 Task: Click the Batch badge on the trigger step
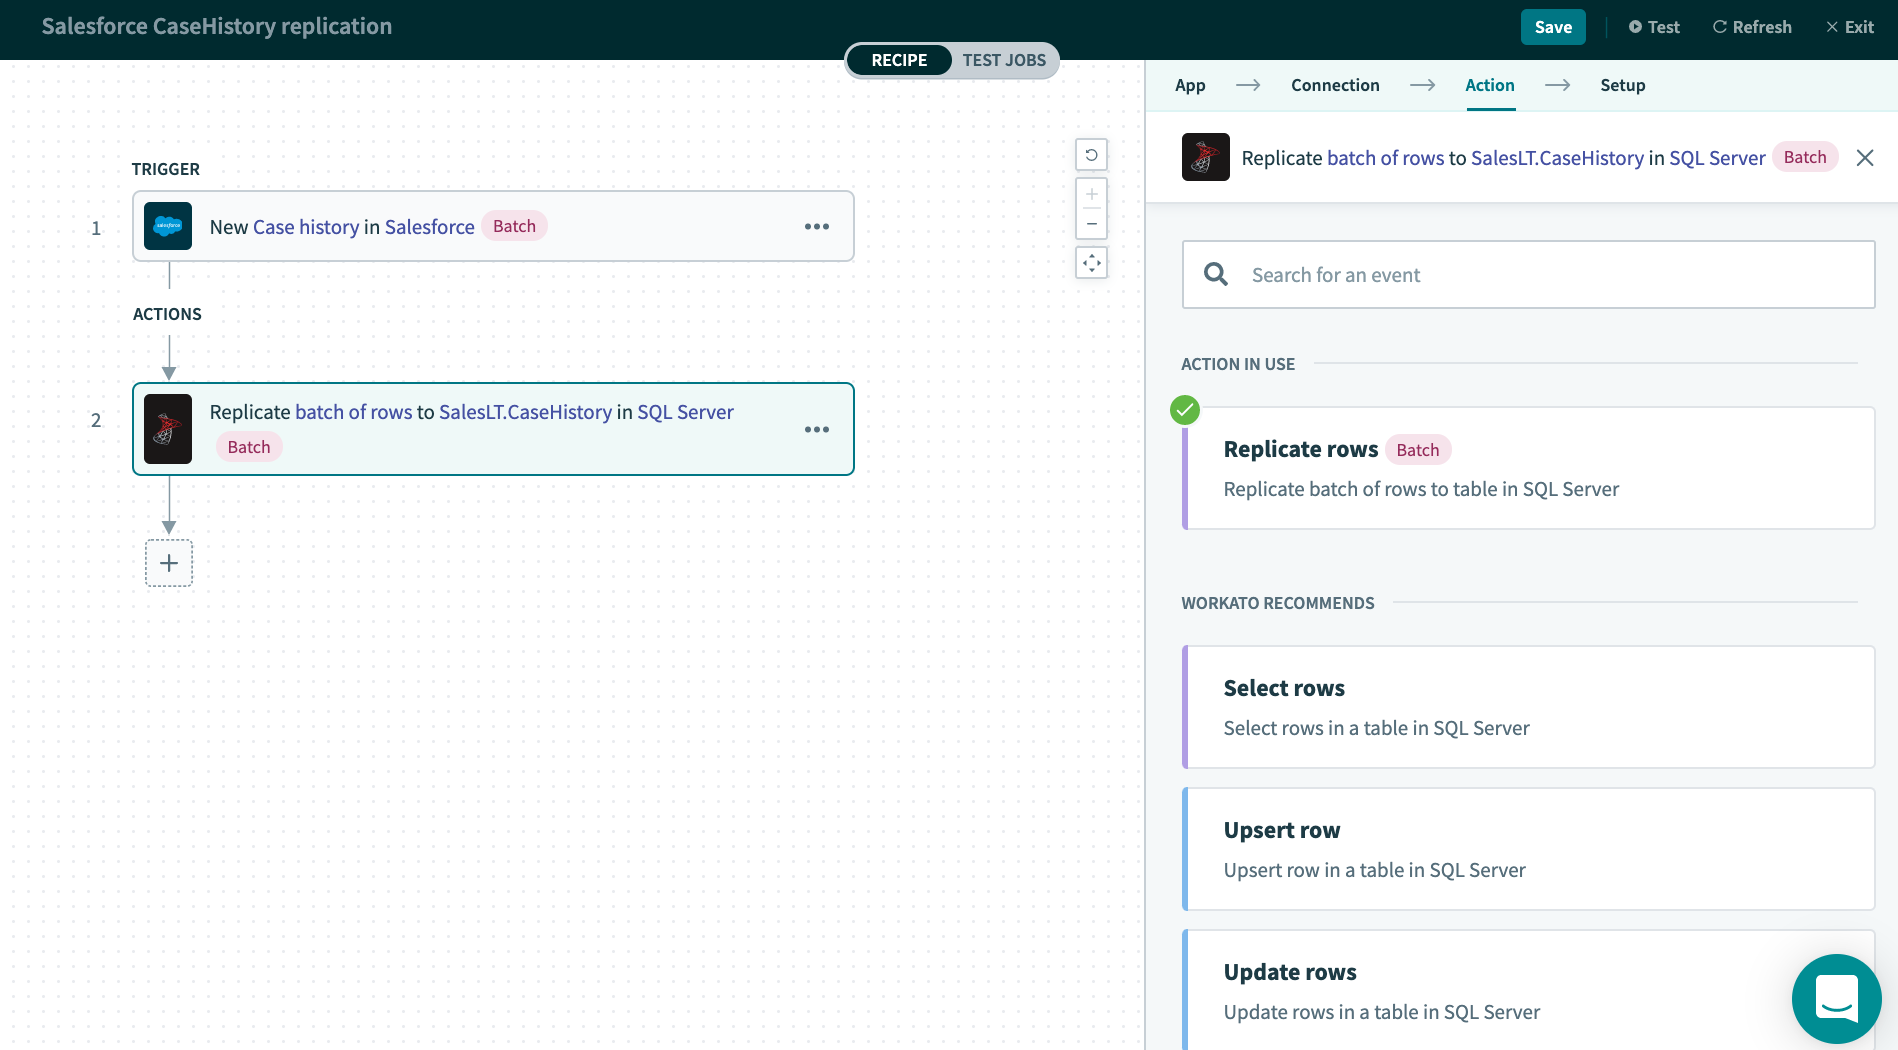coord(514,226)
